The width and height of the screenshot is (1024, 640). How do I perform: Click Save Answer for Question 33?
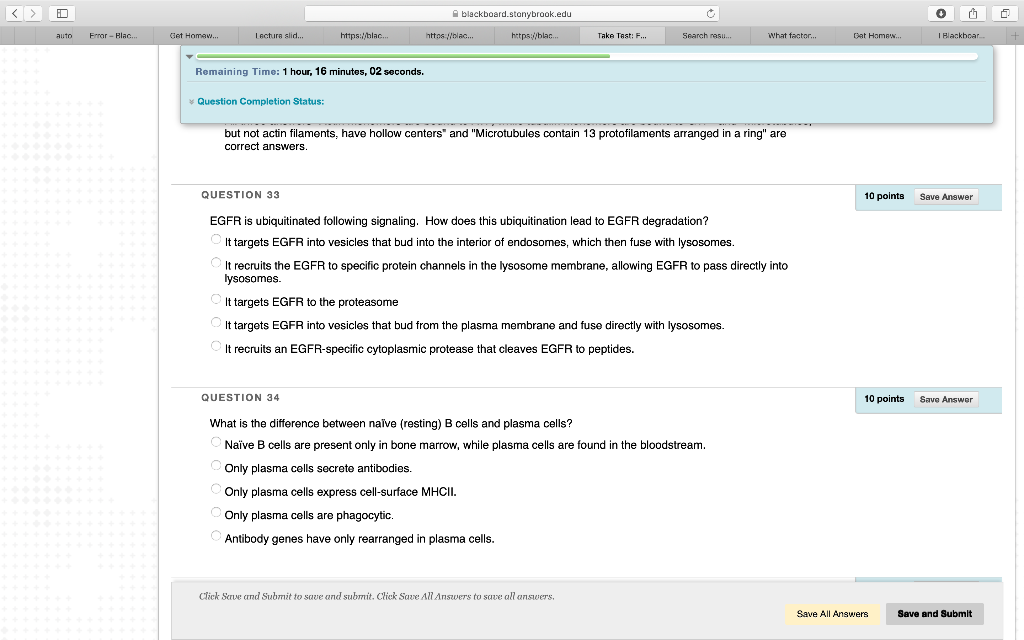945,197
